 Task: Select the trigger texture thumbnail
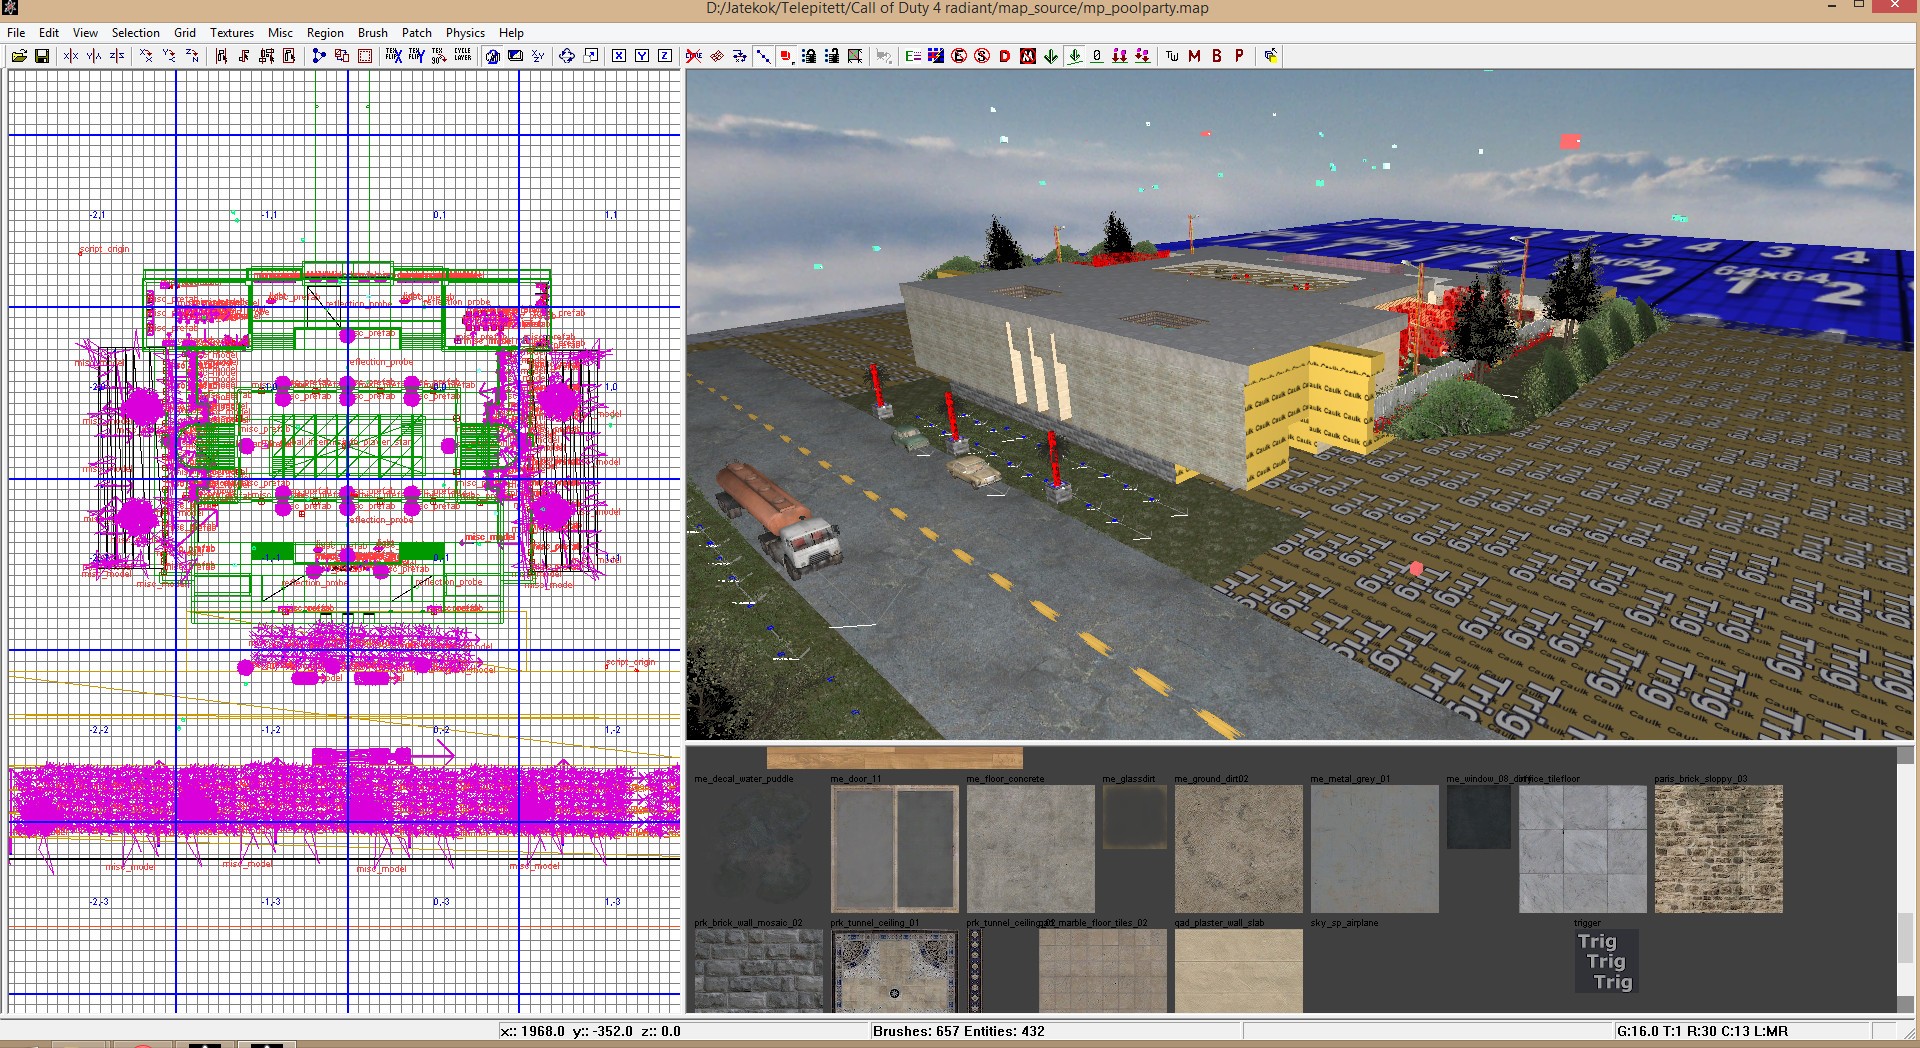click(1607, 961)
